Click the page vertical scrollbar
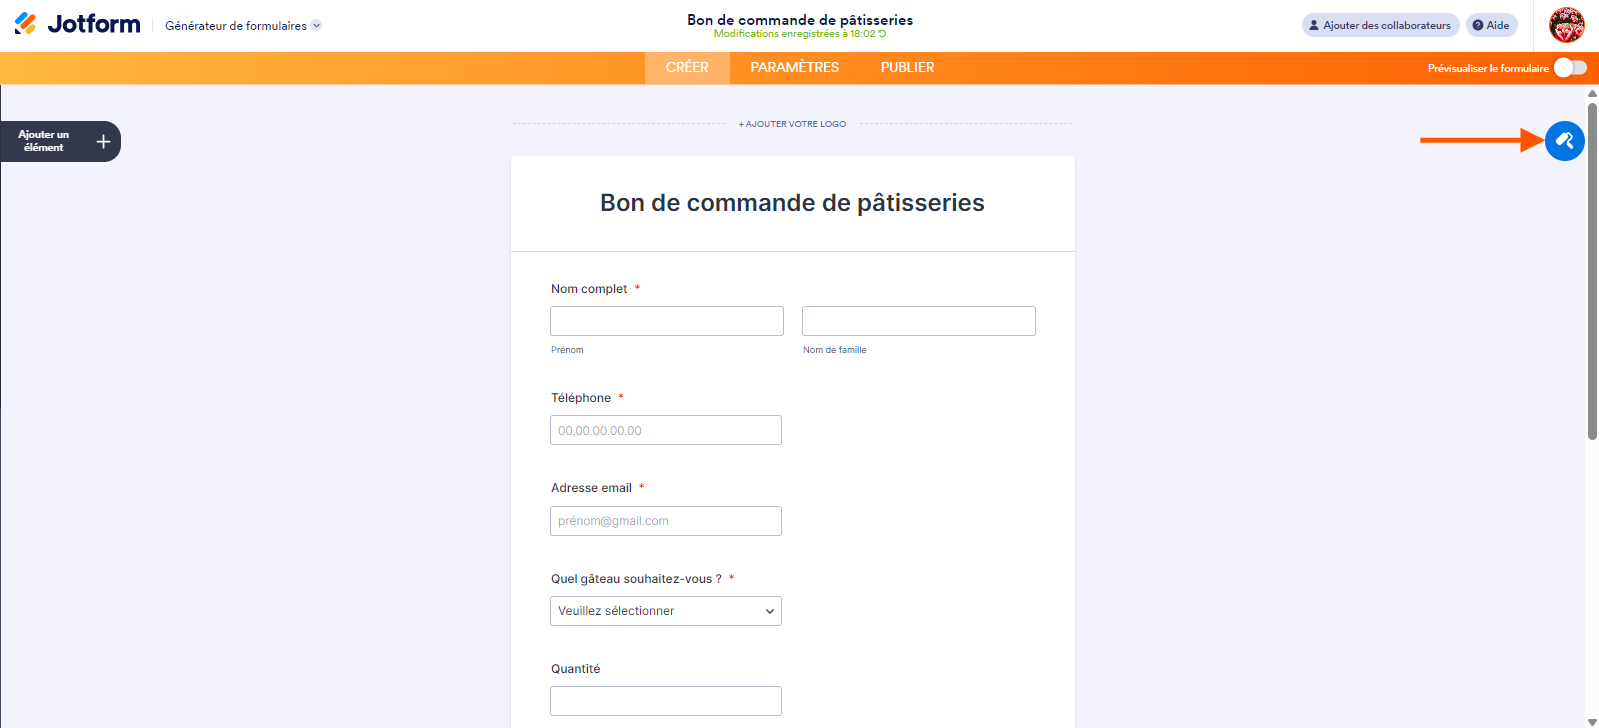This screenshot has width=1599, height=728. click(1592, 270)
